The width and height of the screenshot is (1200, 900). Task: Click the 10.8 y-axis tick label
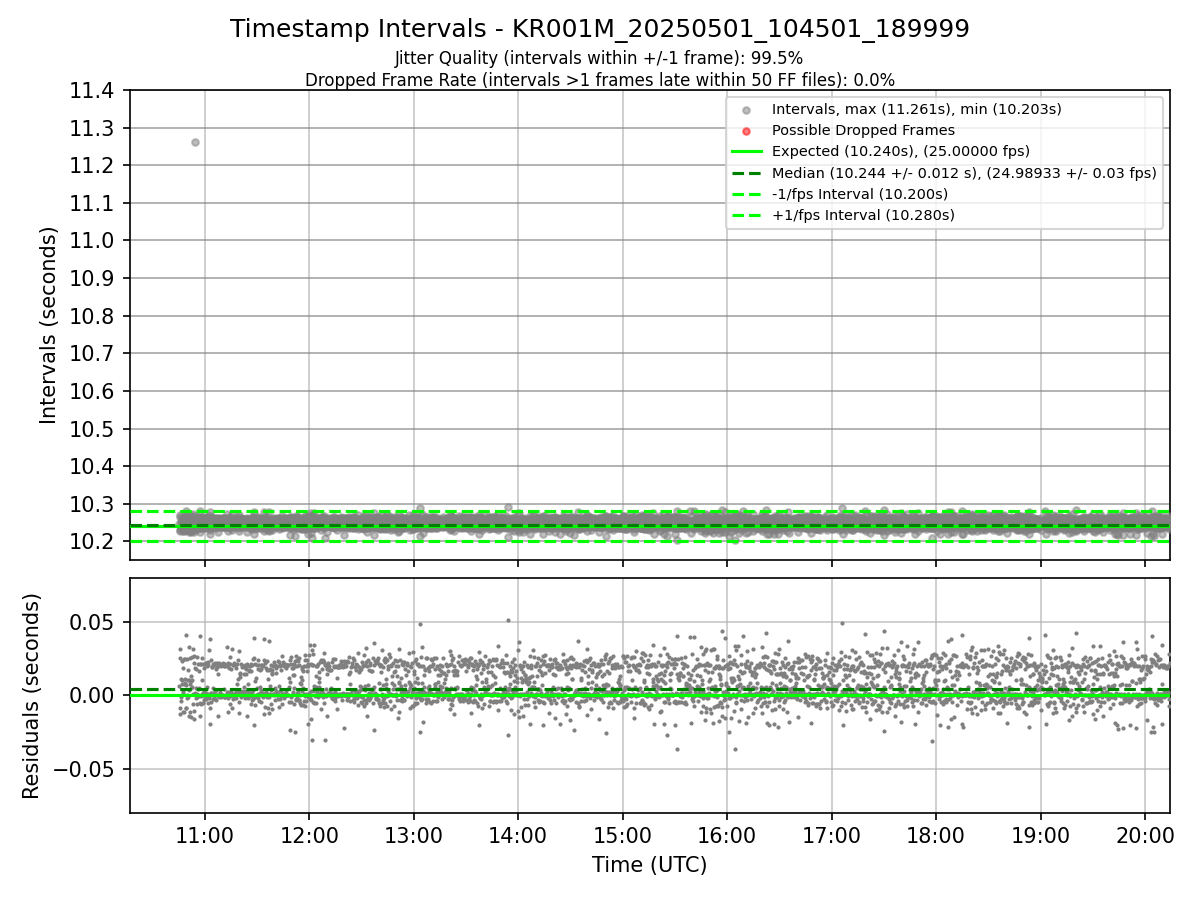pos(93,316)
